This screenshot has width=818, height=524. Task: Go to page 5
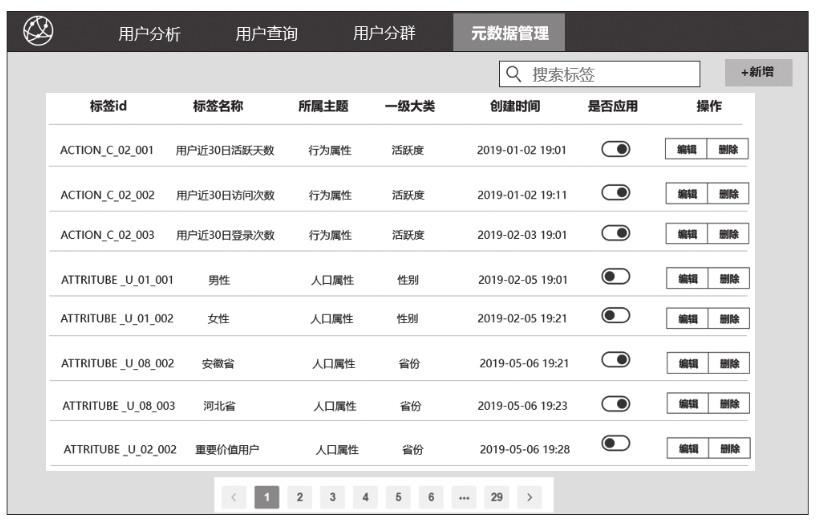[398, 497]
